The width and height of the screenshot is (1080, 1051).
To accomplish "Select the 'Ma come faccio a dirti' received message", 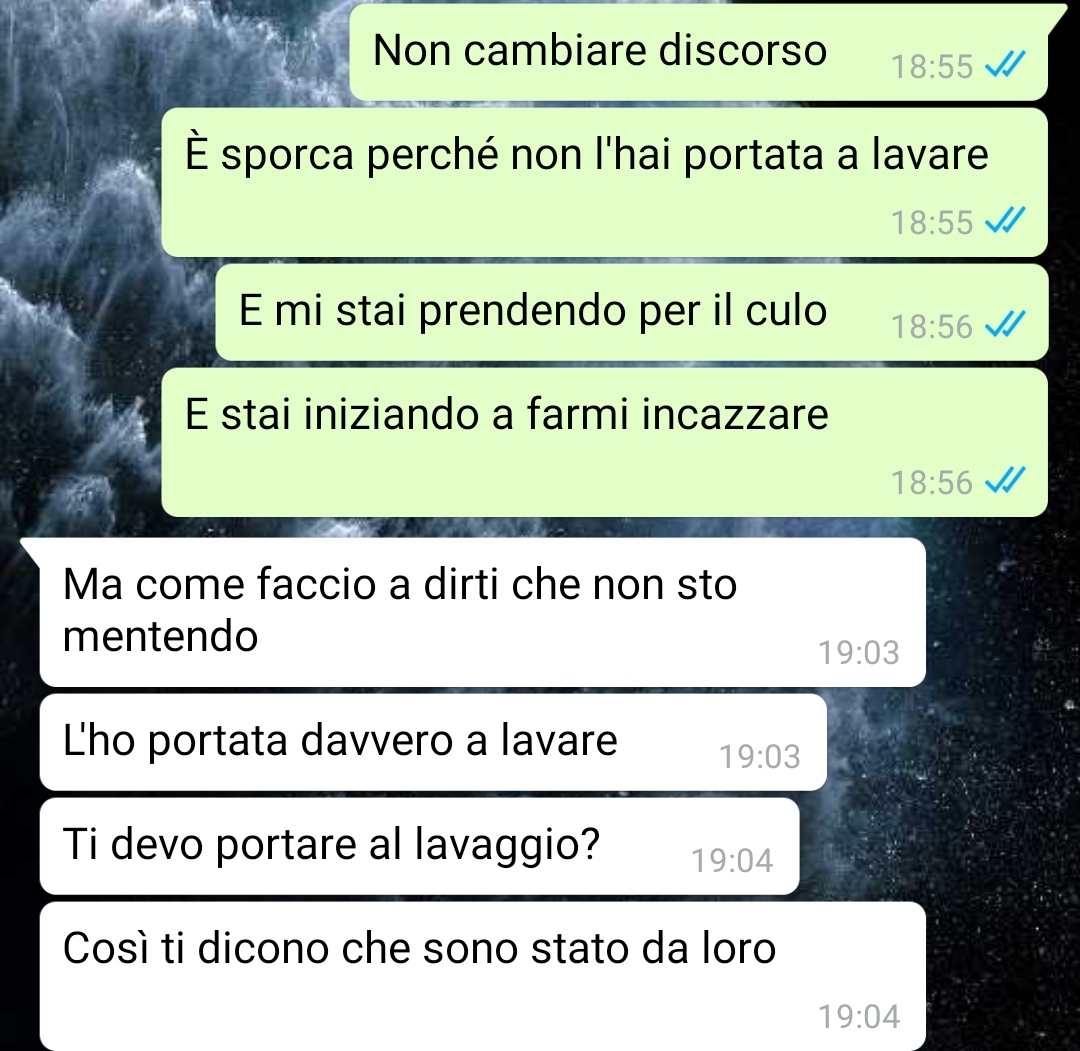I will (482, 612).
